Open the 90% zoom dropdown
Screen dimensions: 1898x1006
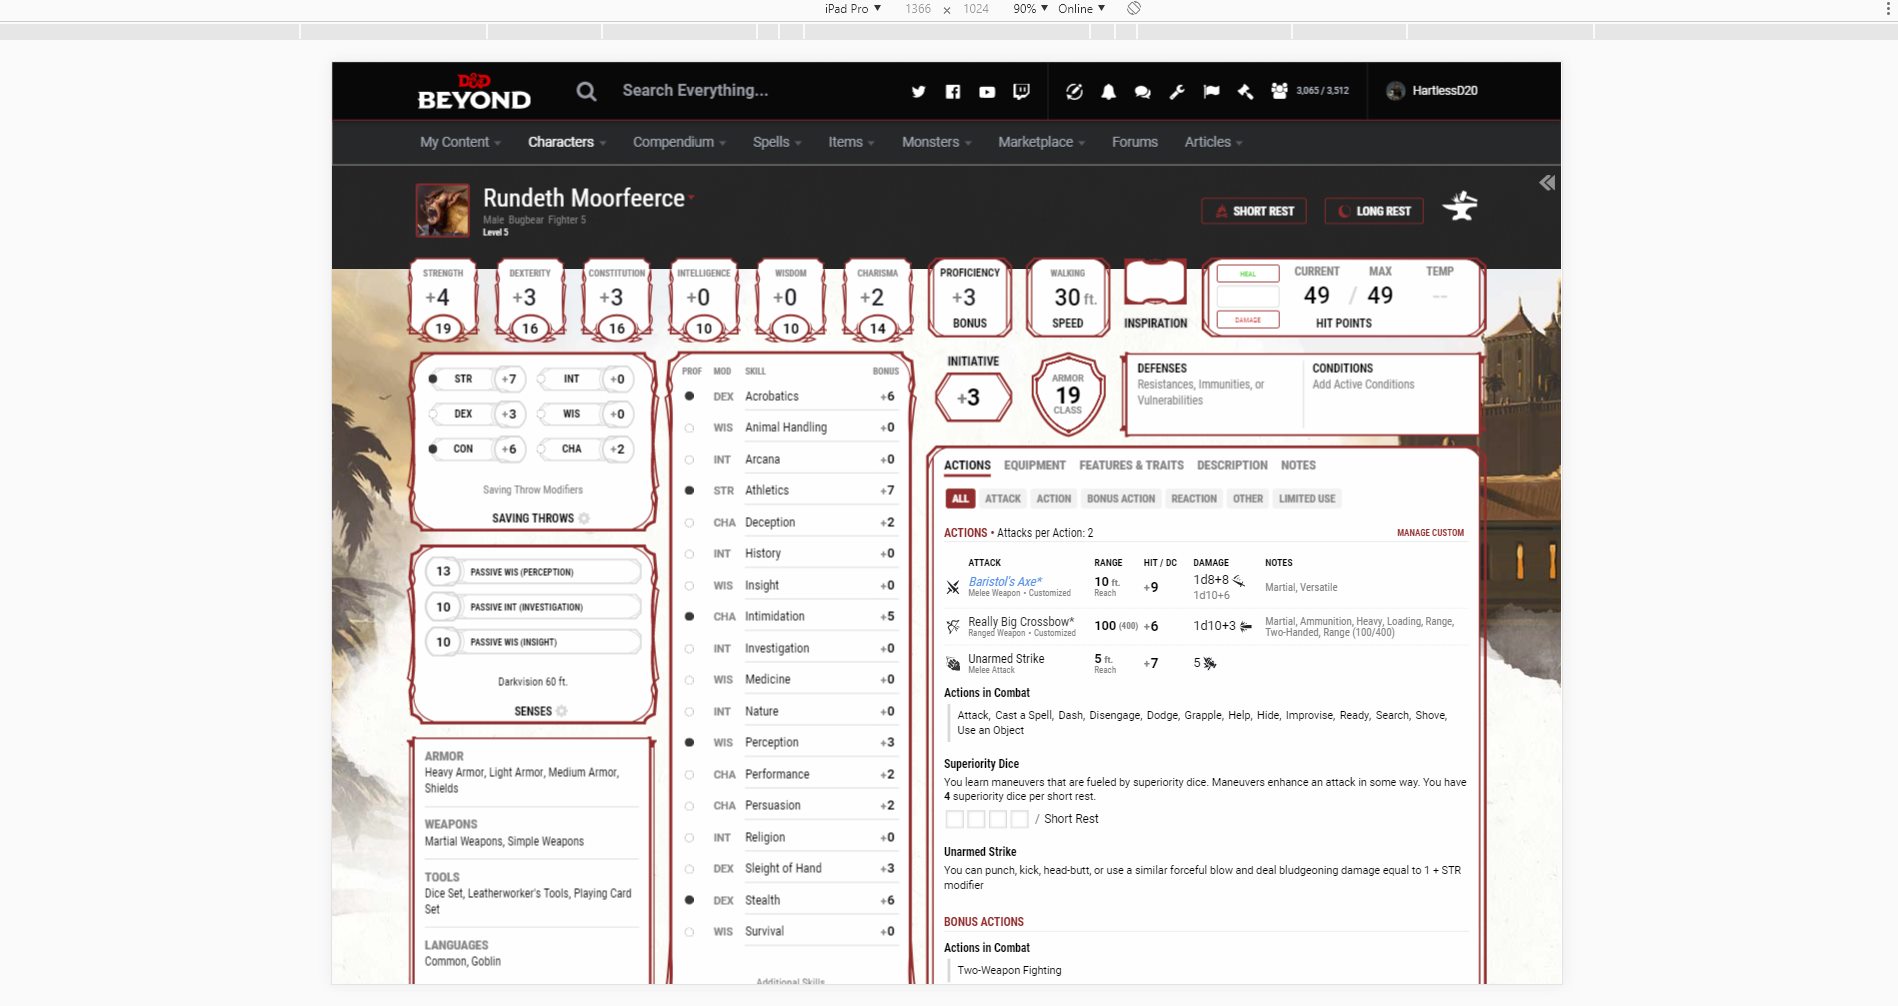pyautogui.click(x=1030, y=8)
